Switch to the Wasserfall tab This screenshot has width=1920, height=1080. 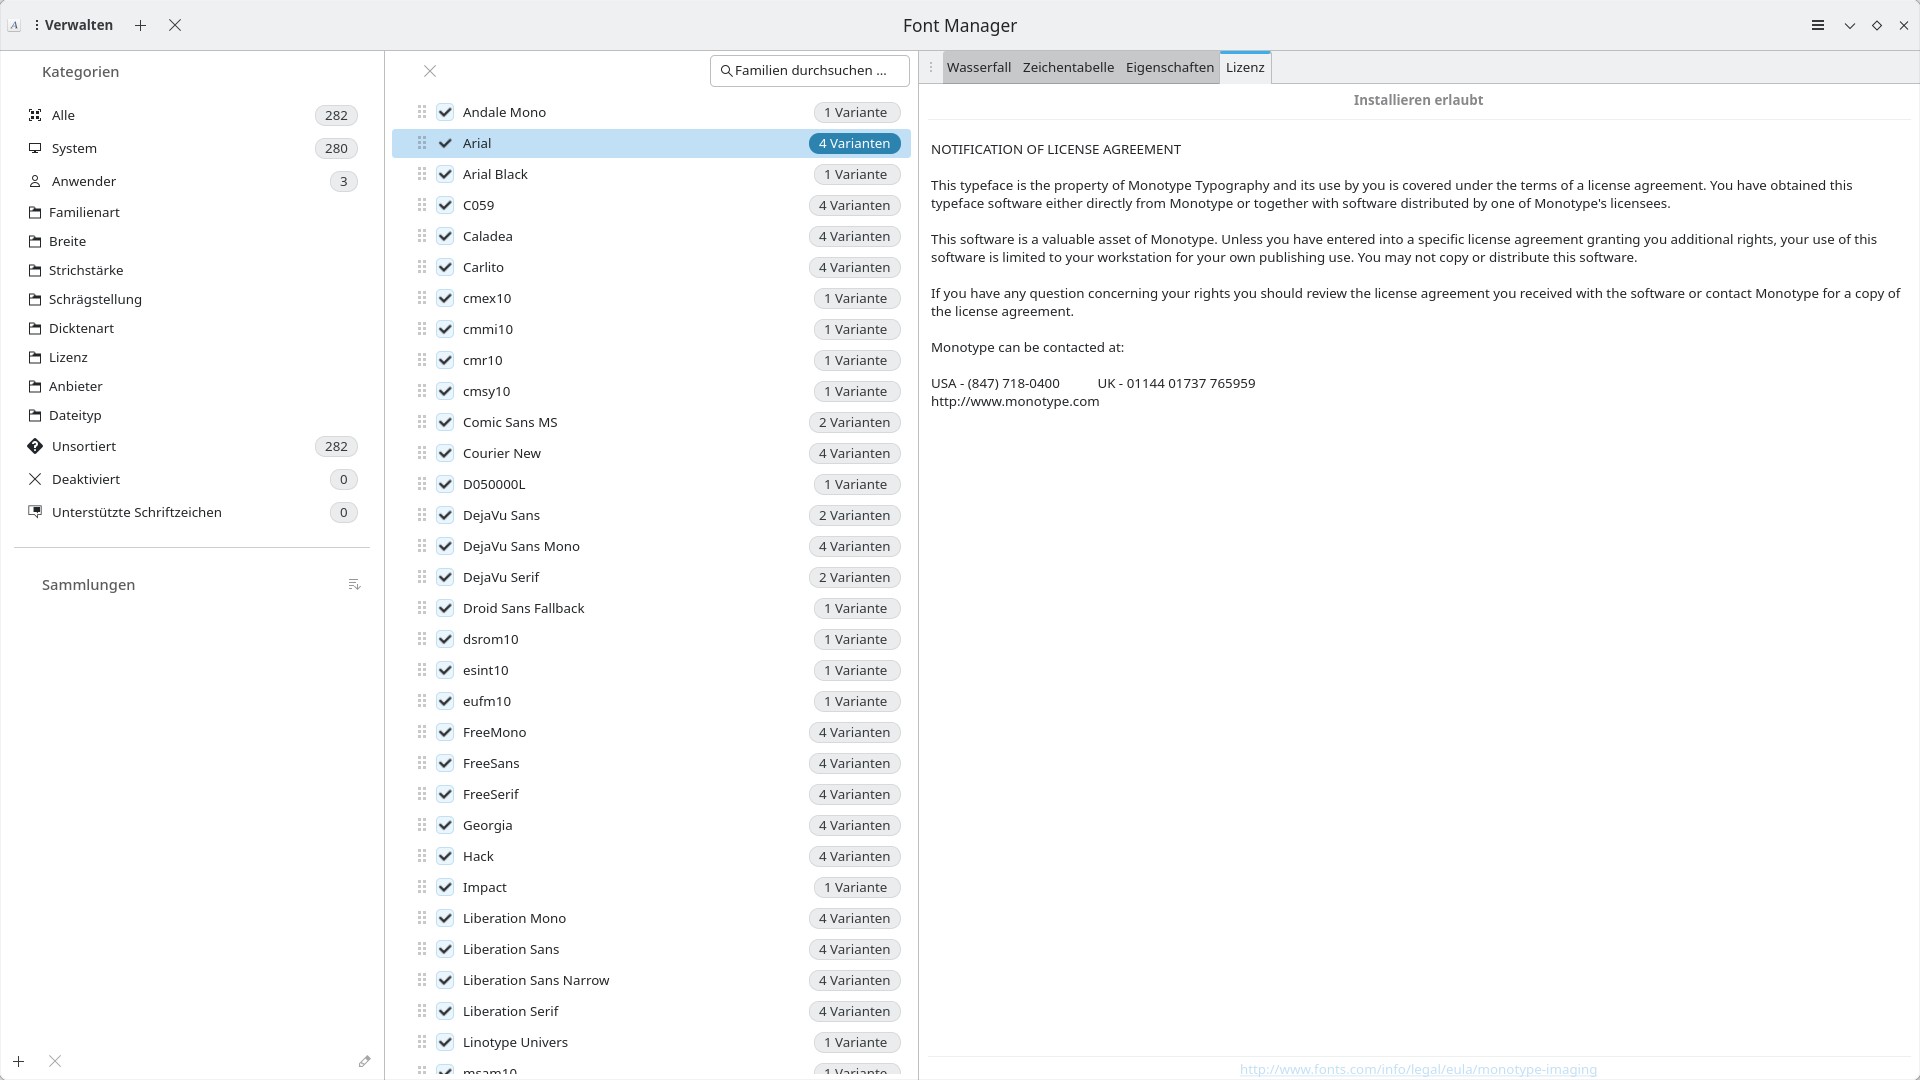pos(978,67)
